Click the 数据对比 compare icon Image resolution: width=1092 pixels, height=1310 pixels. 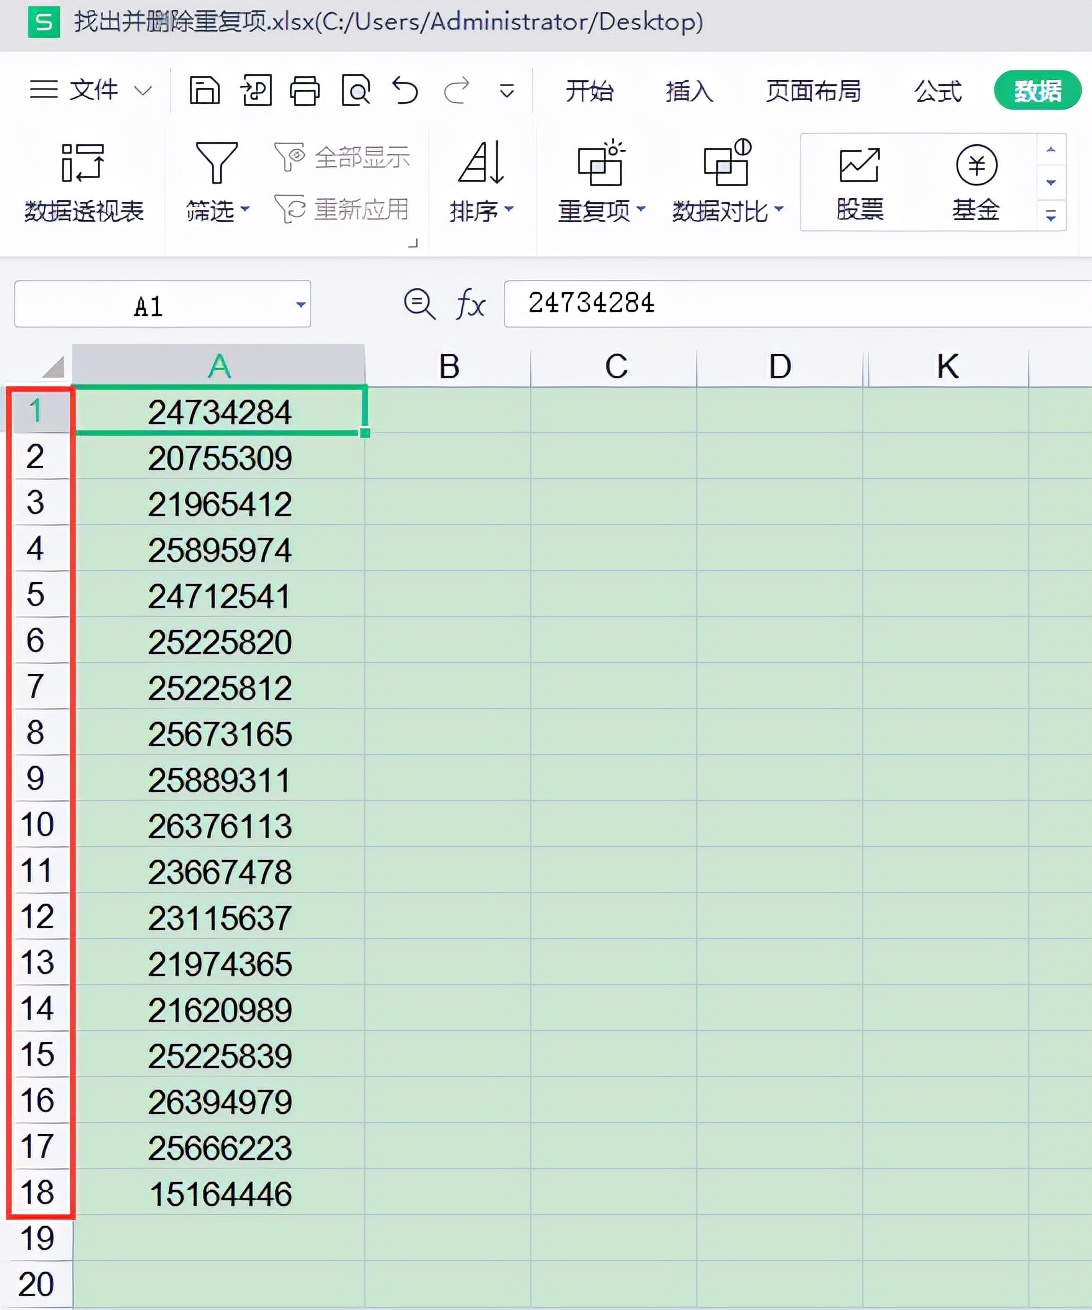pos(727,162)
